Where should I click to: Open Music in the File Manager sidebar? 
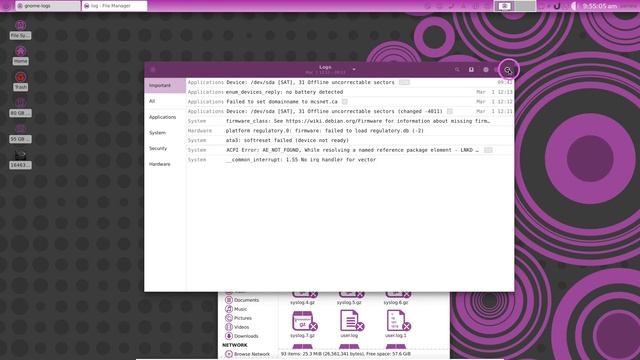237,309
